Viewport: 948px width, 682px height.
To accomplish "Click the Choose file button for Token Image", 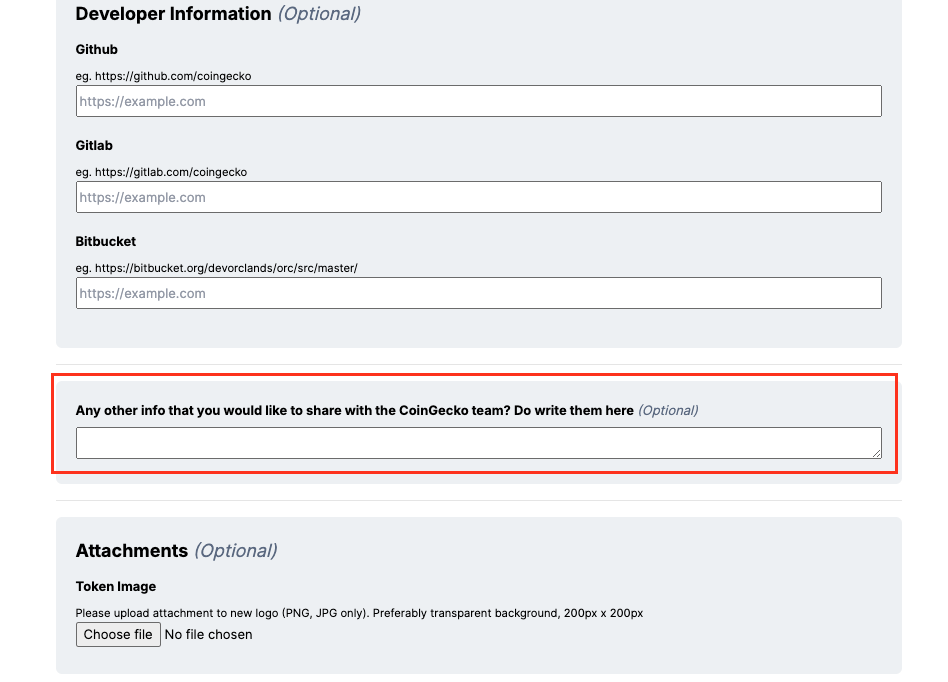I will pos(118,634).
